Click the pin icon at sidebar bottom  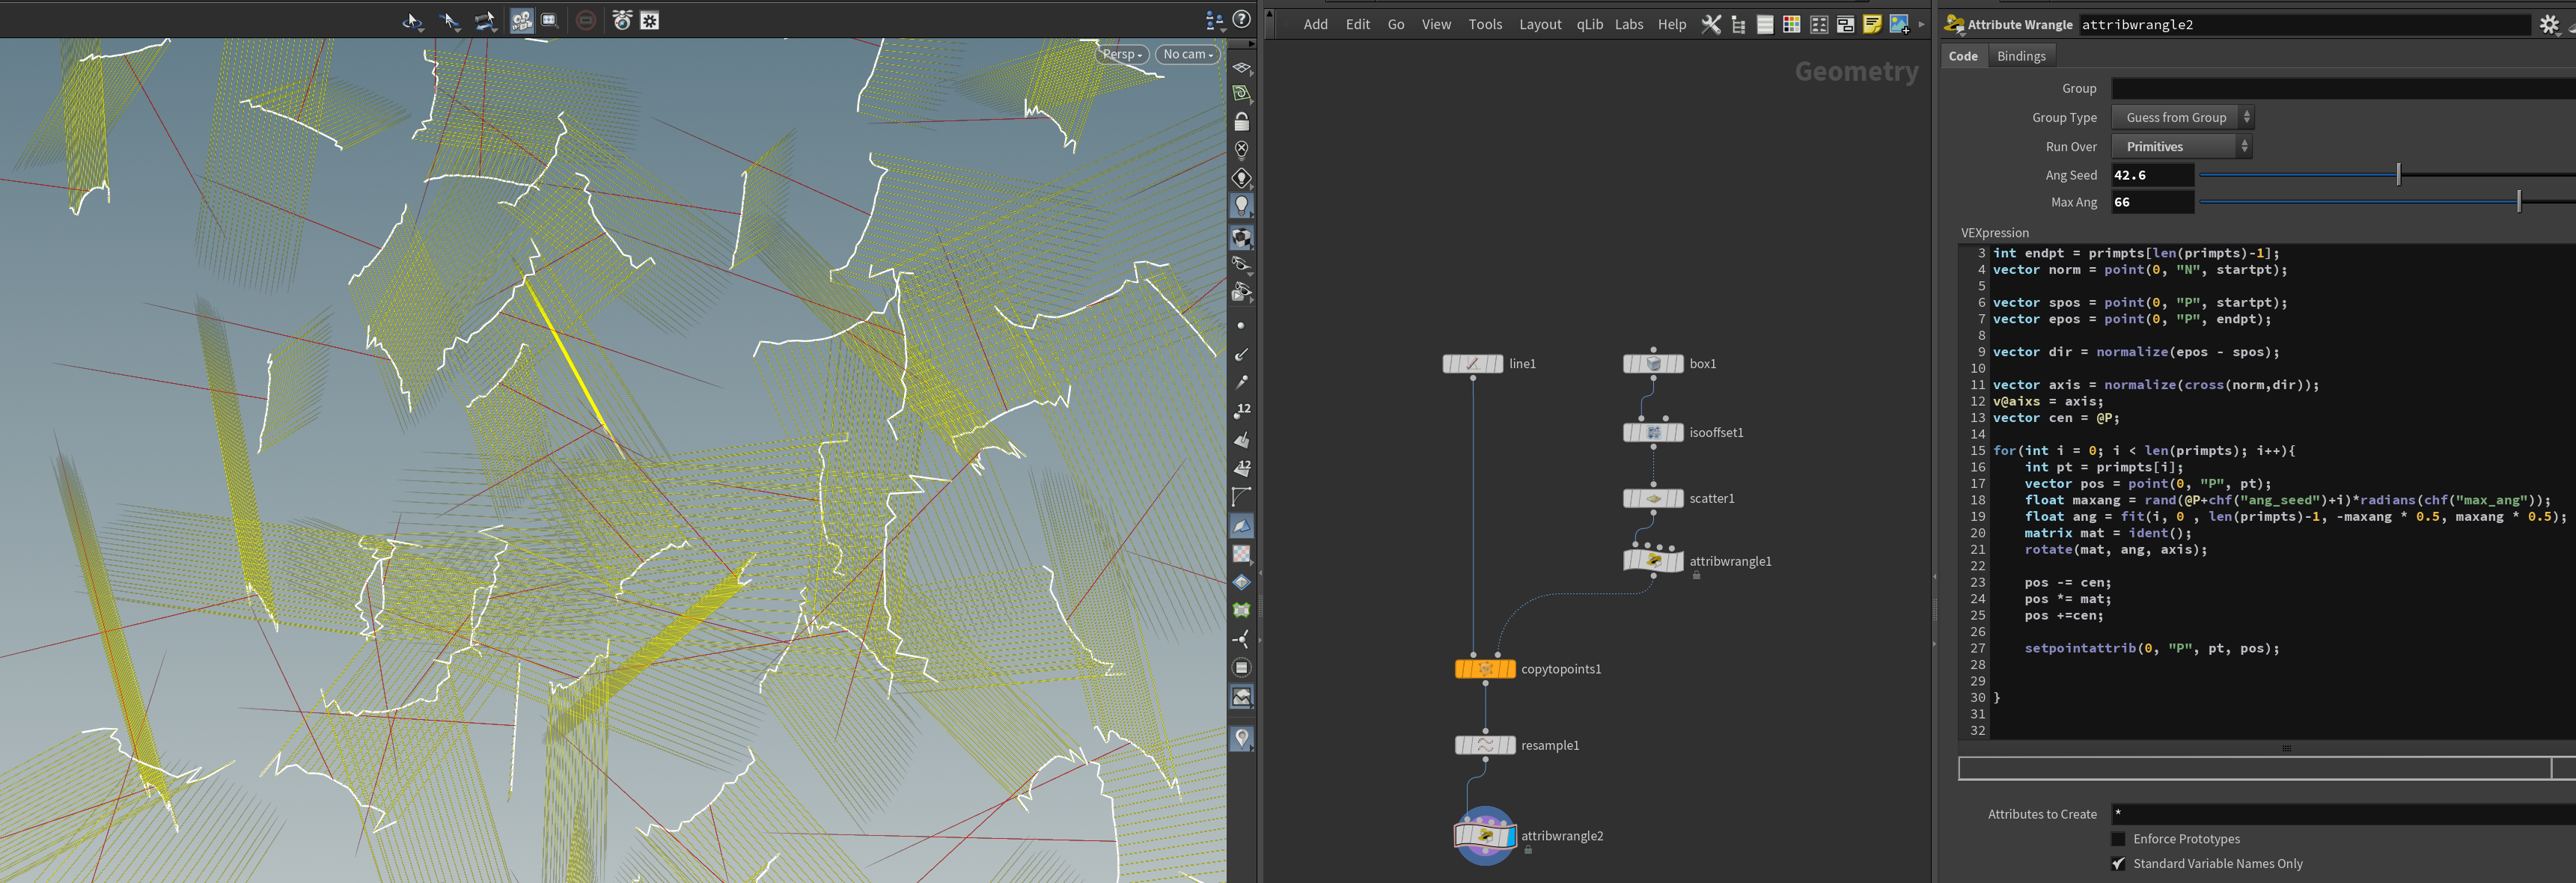point(1241,739)
